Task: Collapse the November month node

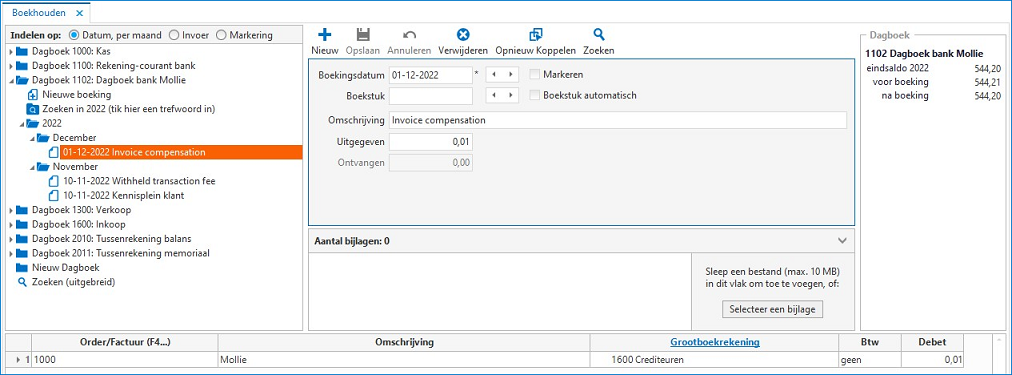Action: pos(32,167)
